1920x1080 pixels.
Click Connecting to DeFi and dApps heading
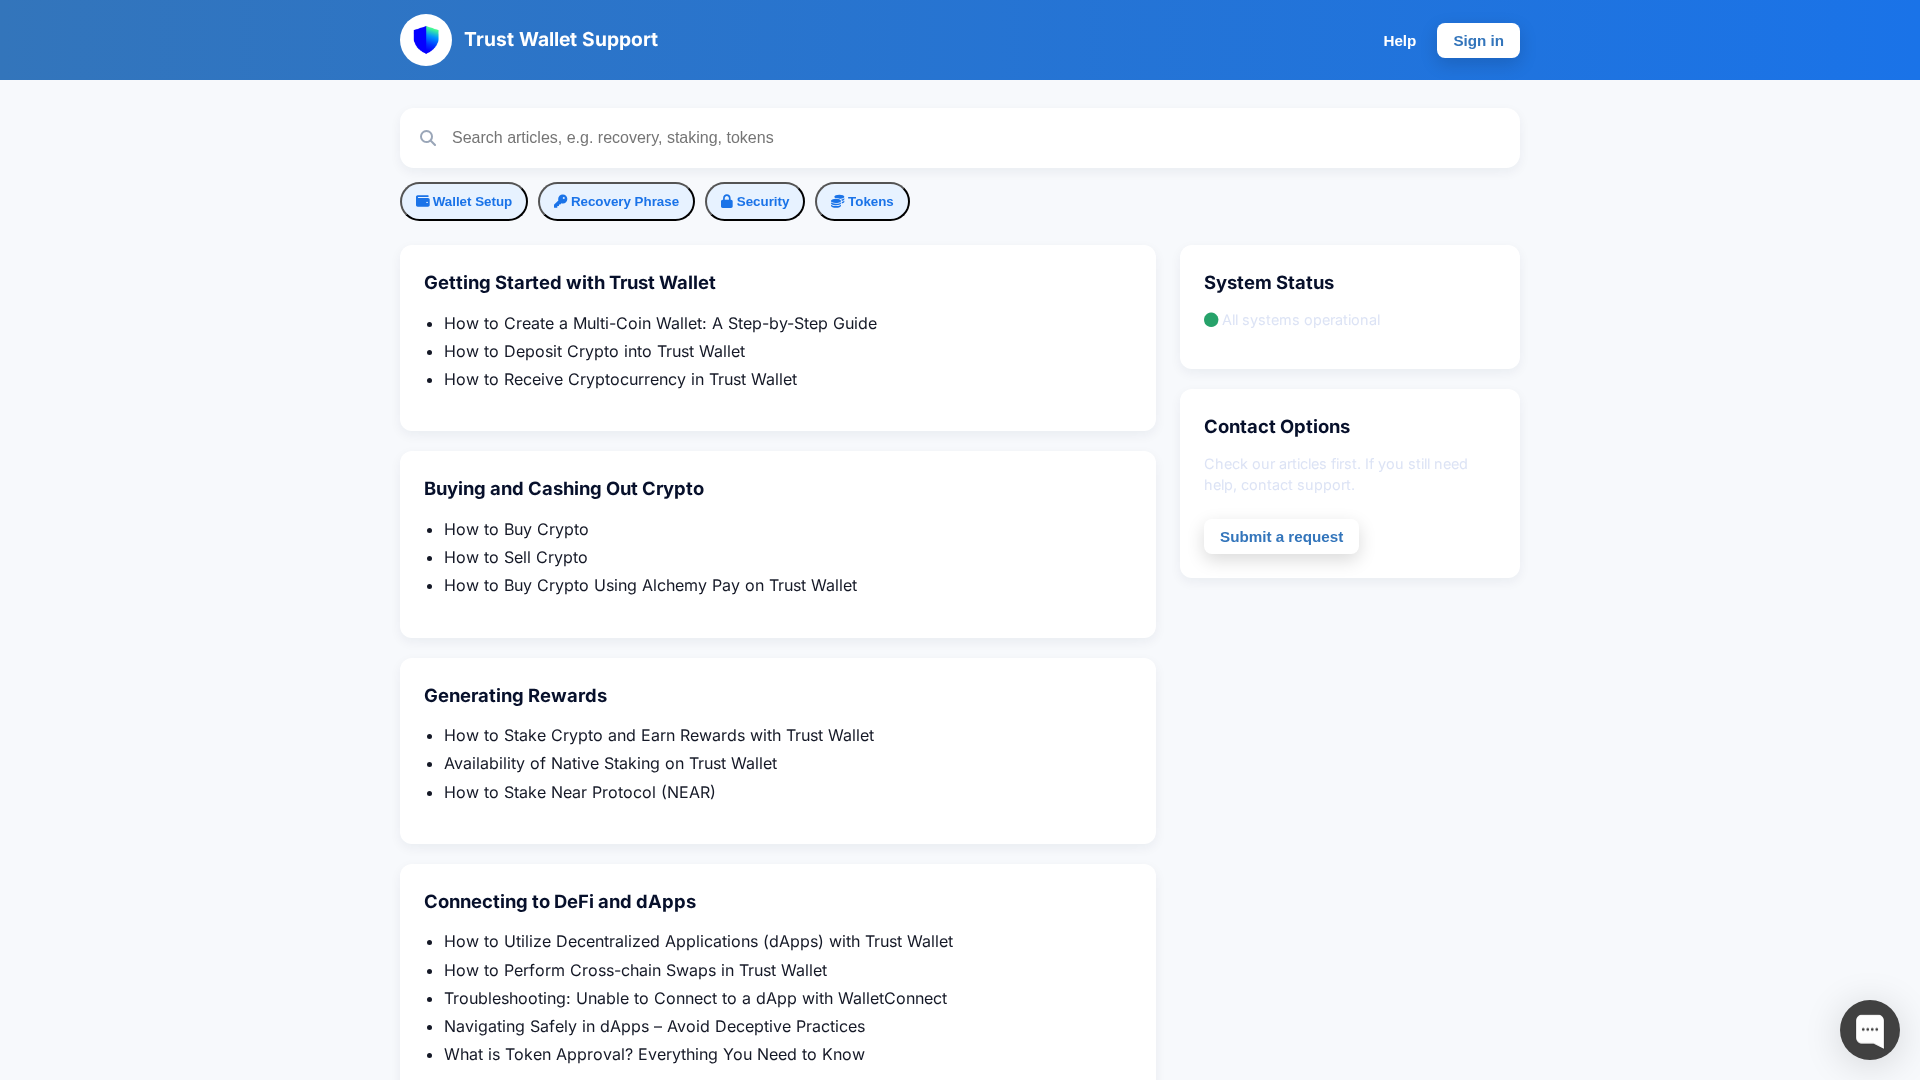(x=560, y=902)
